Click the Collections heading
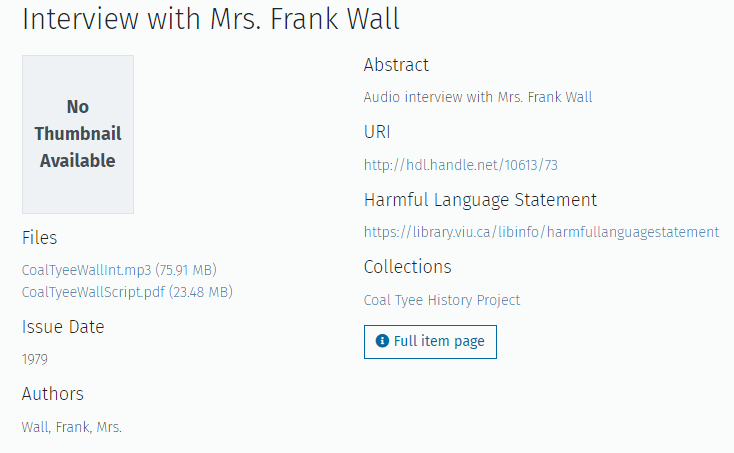734x453 pixels. pos(408,267)
